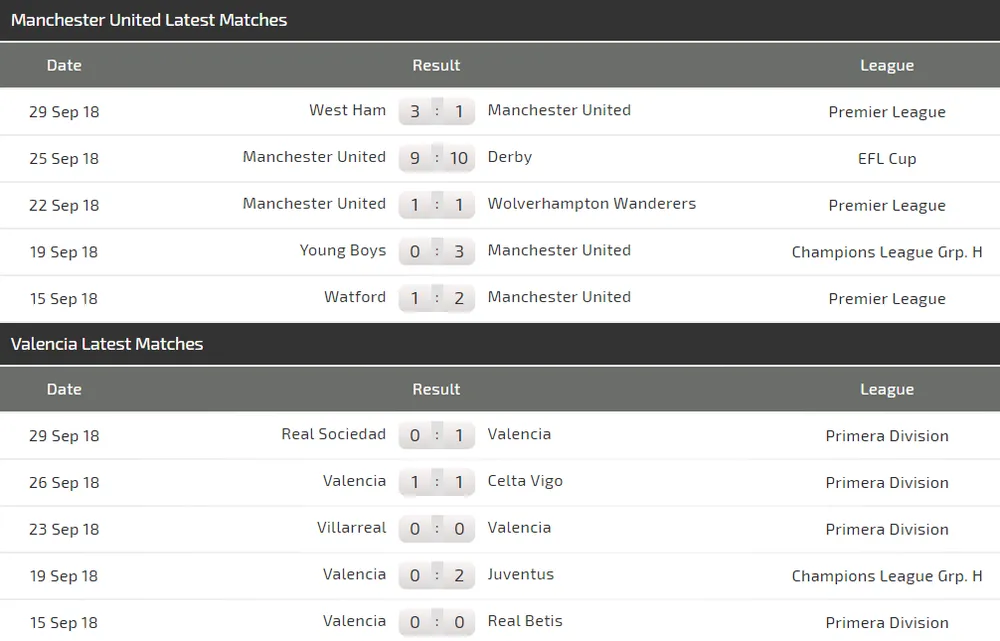
Task: Click the 0 : 2 Valencia–Juventus score
Action: [x=437, y=575]
